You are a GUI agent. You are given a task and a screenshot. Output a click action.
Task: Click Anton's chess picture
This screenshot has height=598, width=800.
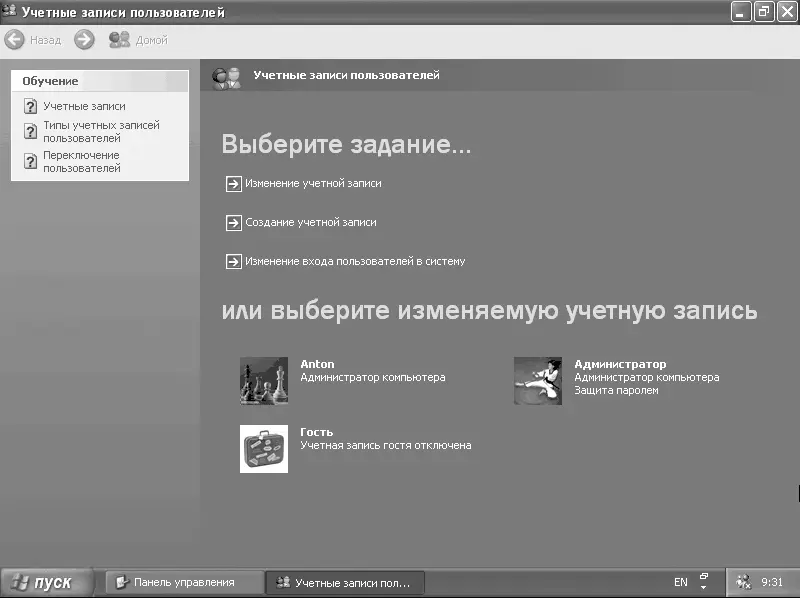coord(264,381)
